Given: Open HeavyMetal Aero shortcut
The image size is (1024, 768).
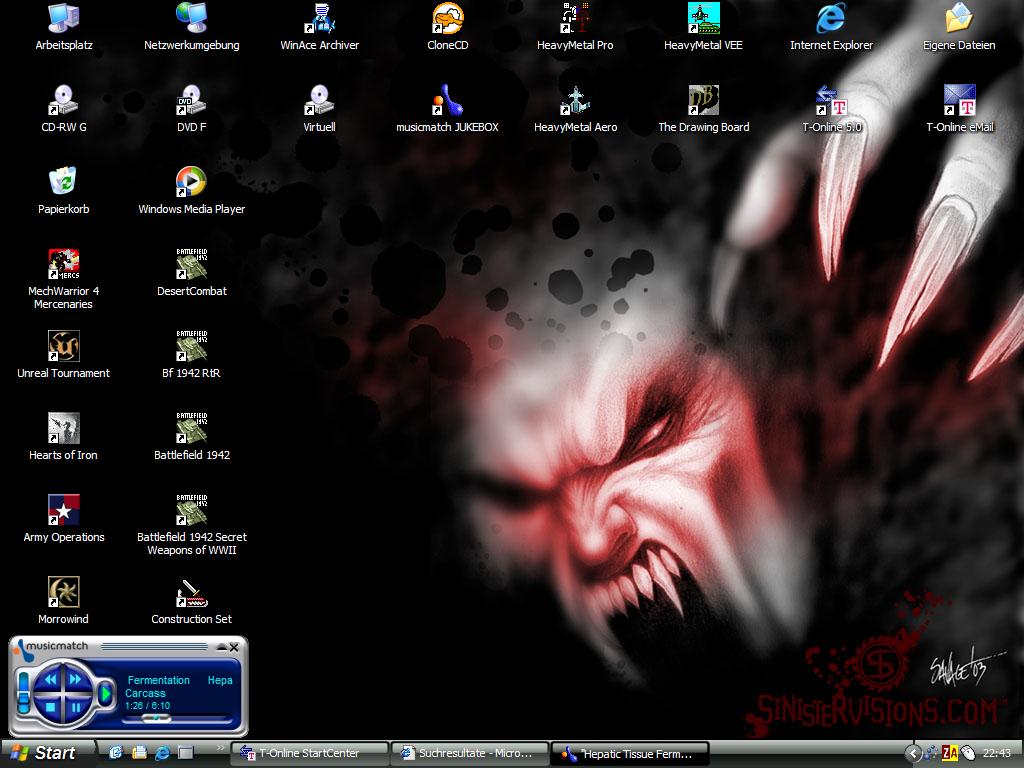Looking at the screenshot, I should coord(575,108).
